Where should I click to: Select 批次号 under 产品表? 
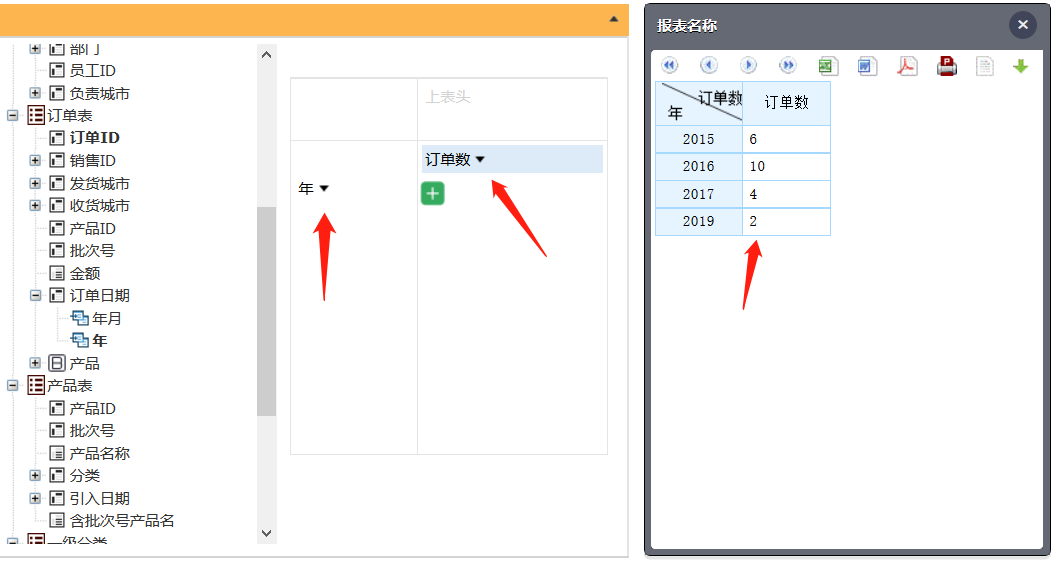(92, 431)
